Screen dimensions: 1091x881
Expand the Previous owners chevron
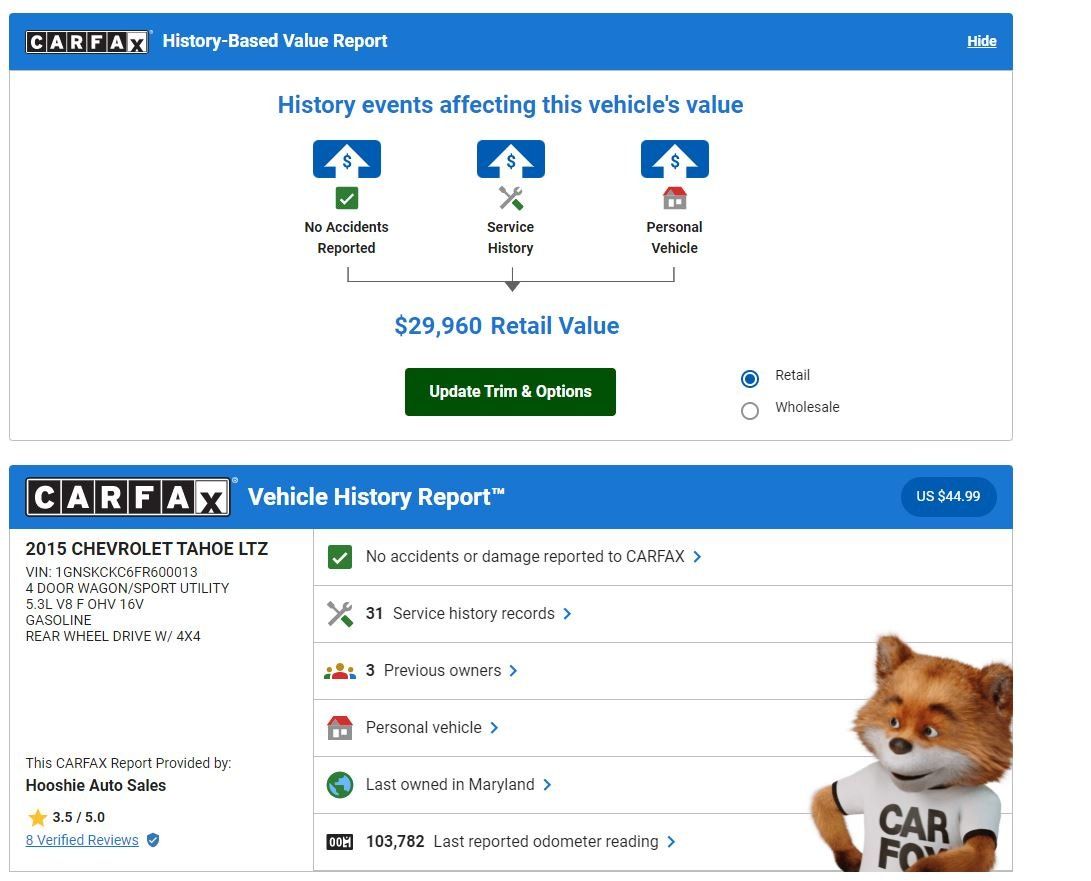coord(513,671)
